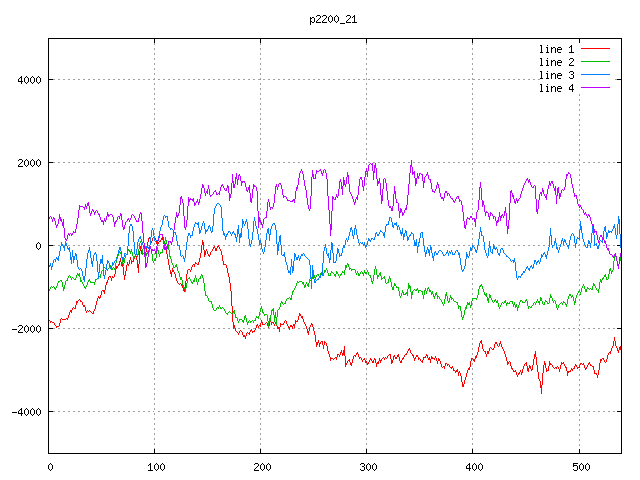This screenshot has height=480, width=640.
Task: Toggle the line 1 legend label
Action: click(556, 49)
